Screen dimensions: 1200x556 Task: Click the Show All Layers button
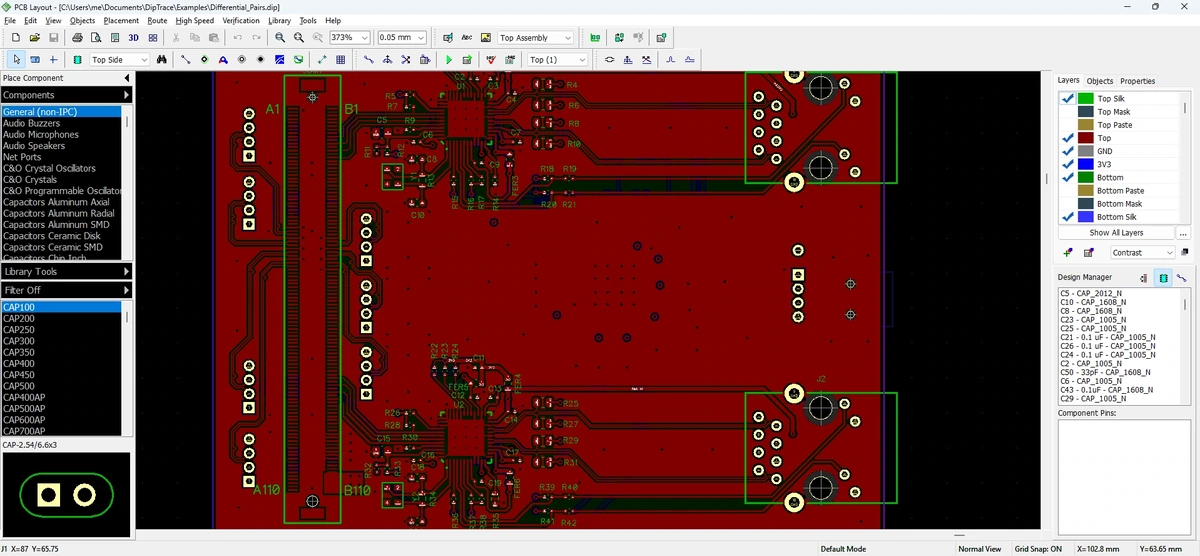coord(1116,233)
